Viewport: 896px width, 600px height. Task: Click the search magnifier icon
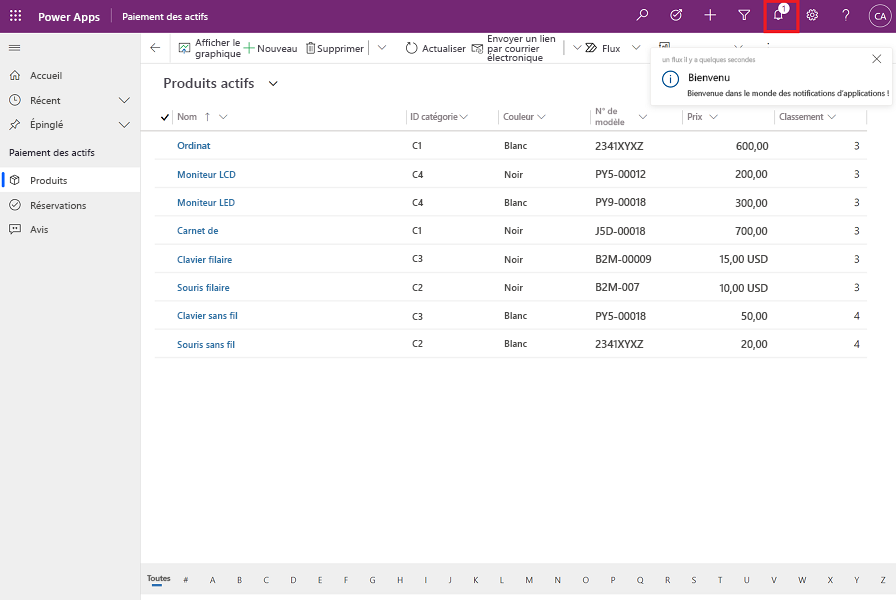(x=643, y=16)
